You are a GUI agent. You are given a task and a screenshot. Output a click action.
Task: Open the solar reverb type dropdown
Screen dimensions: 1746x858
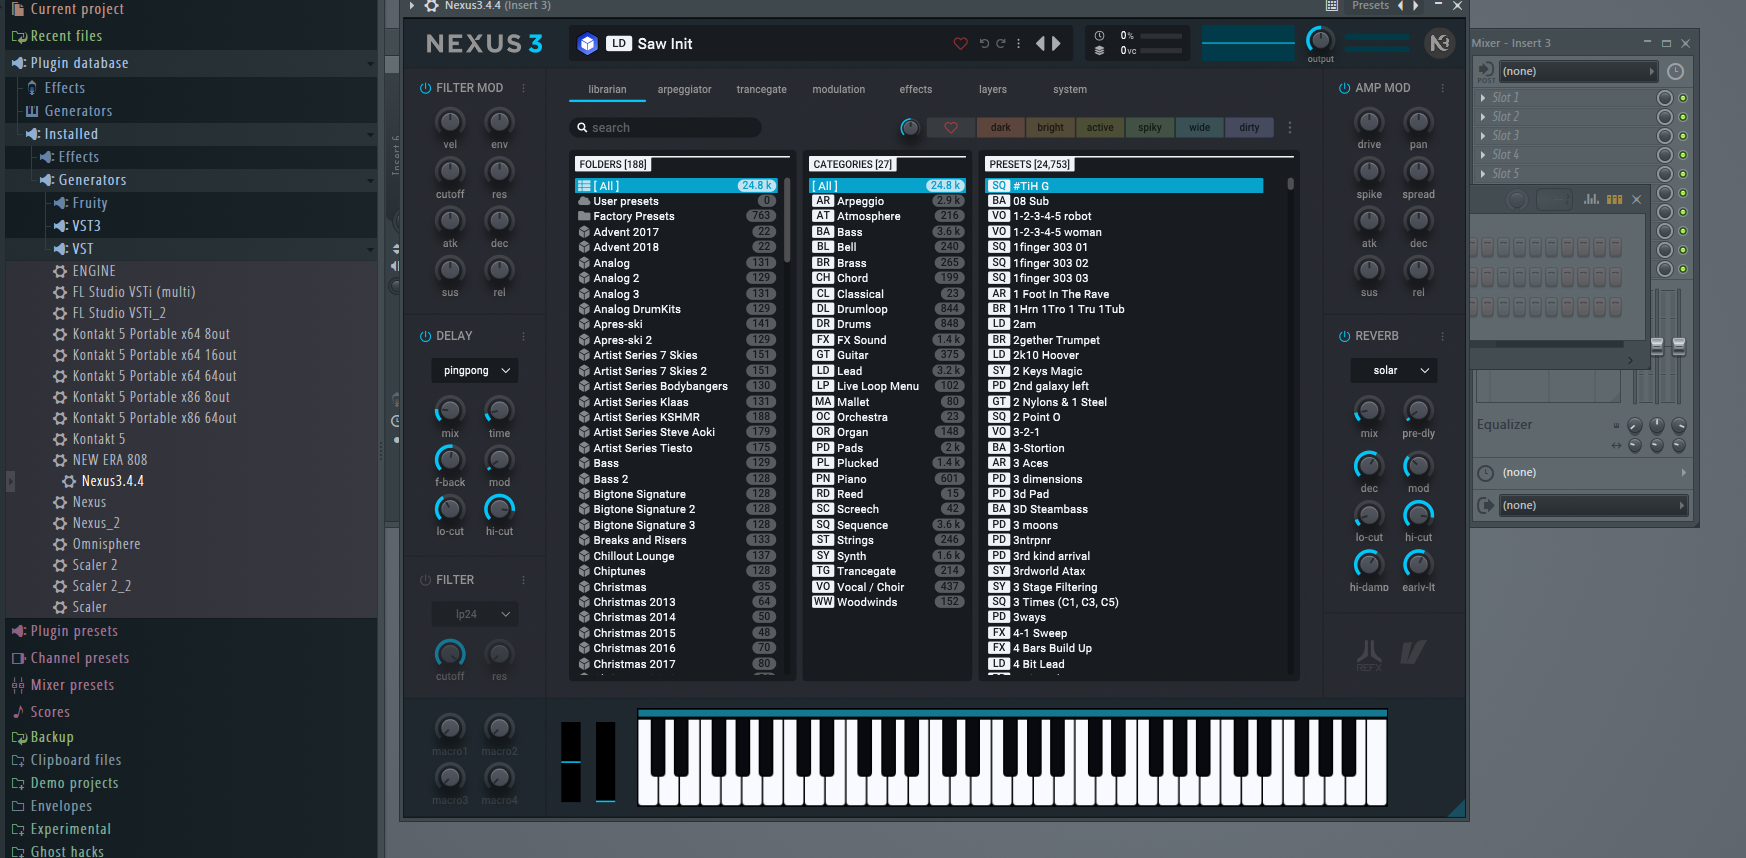[1394, 371]
